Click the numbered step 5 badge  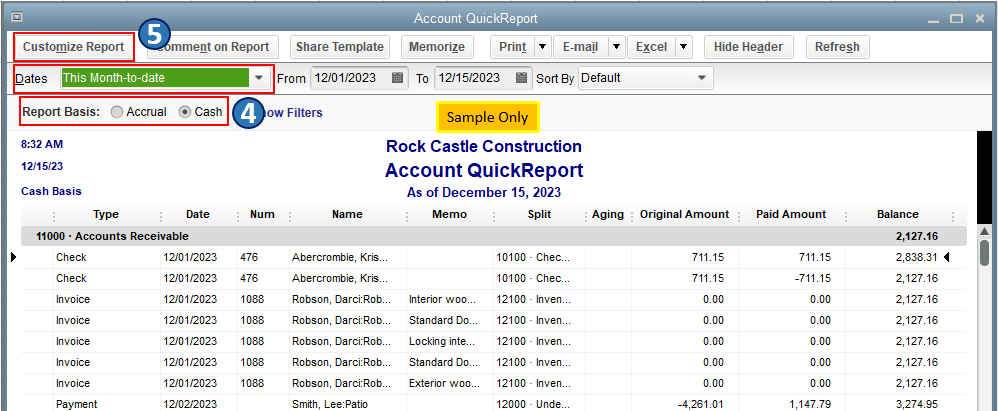[x=153, y=34]
